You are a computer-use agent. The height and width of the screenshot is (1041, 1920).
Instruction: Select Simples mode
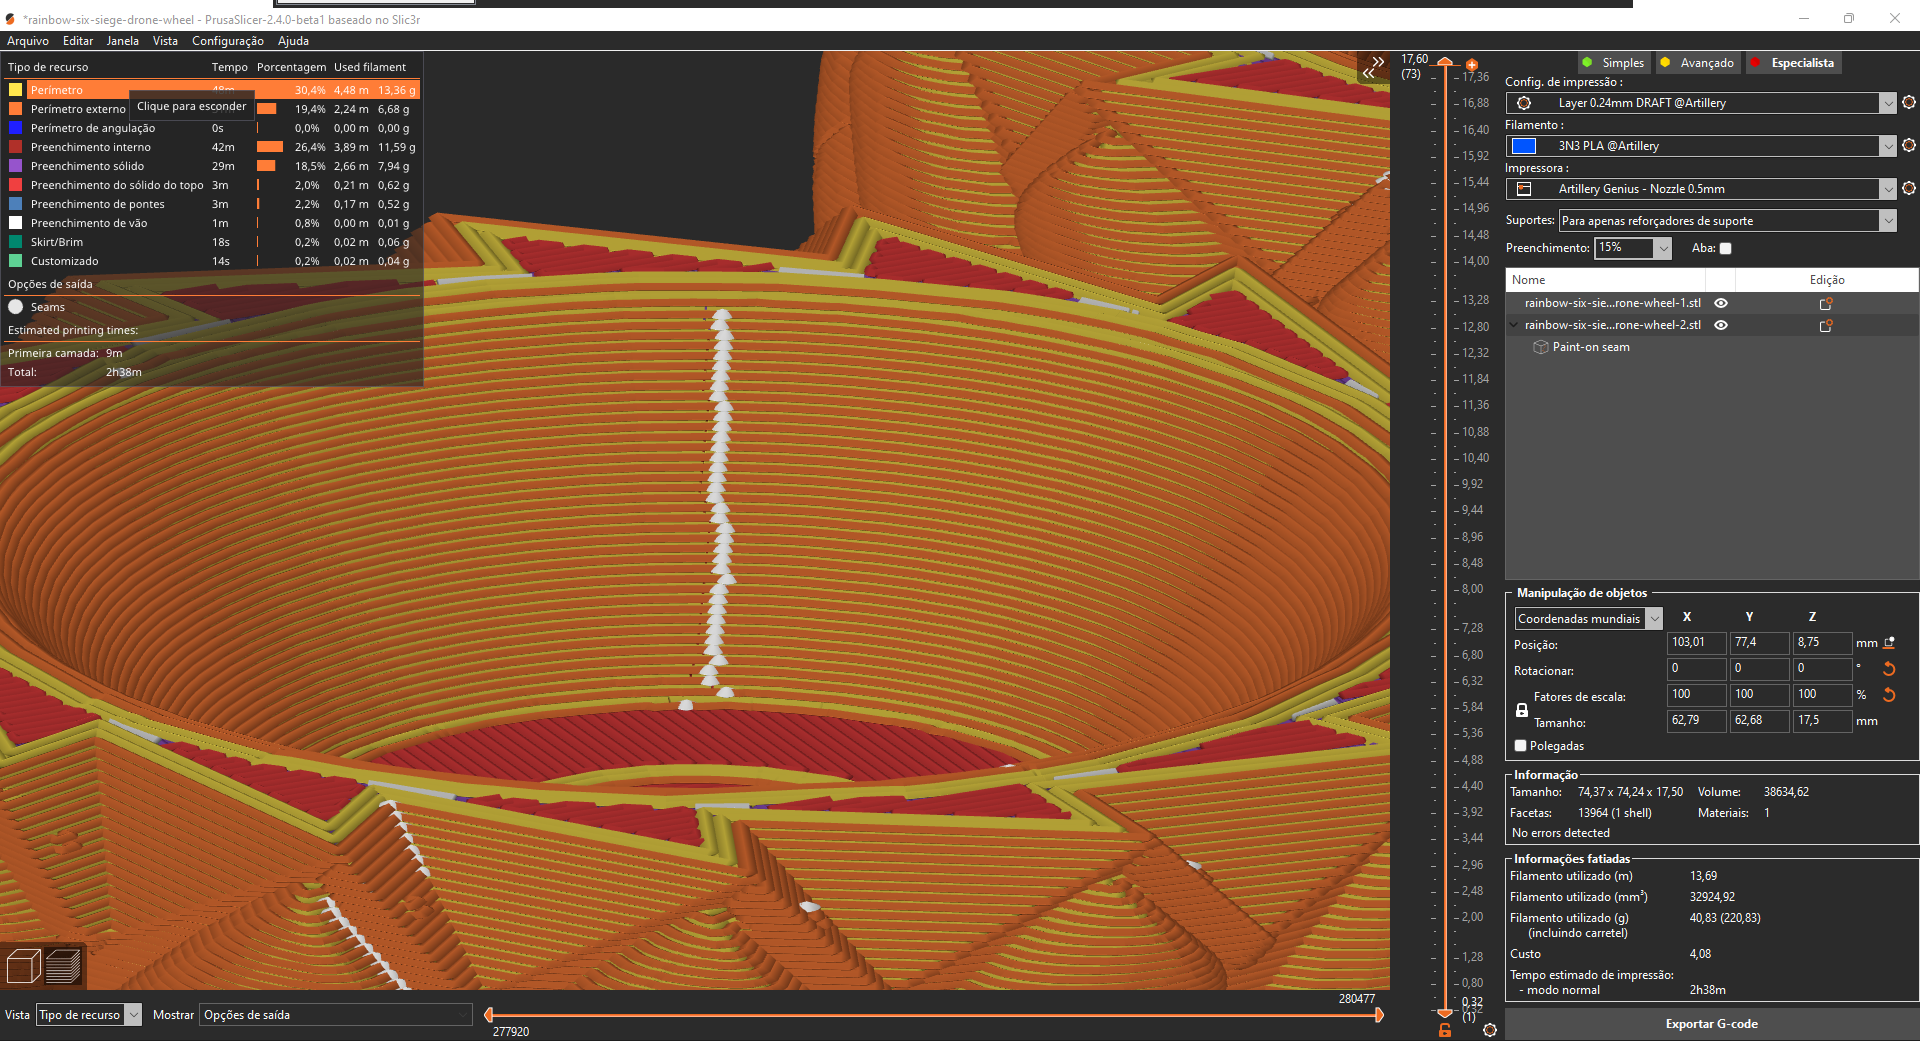(1613, 63)
